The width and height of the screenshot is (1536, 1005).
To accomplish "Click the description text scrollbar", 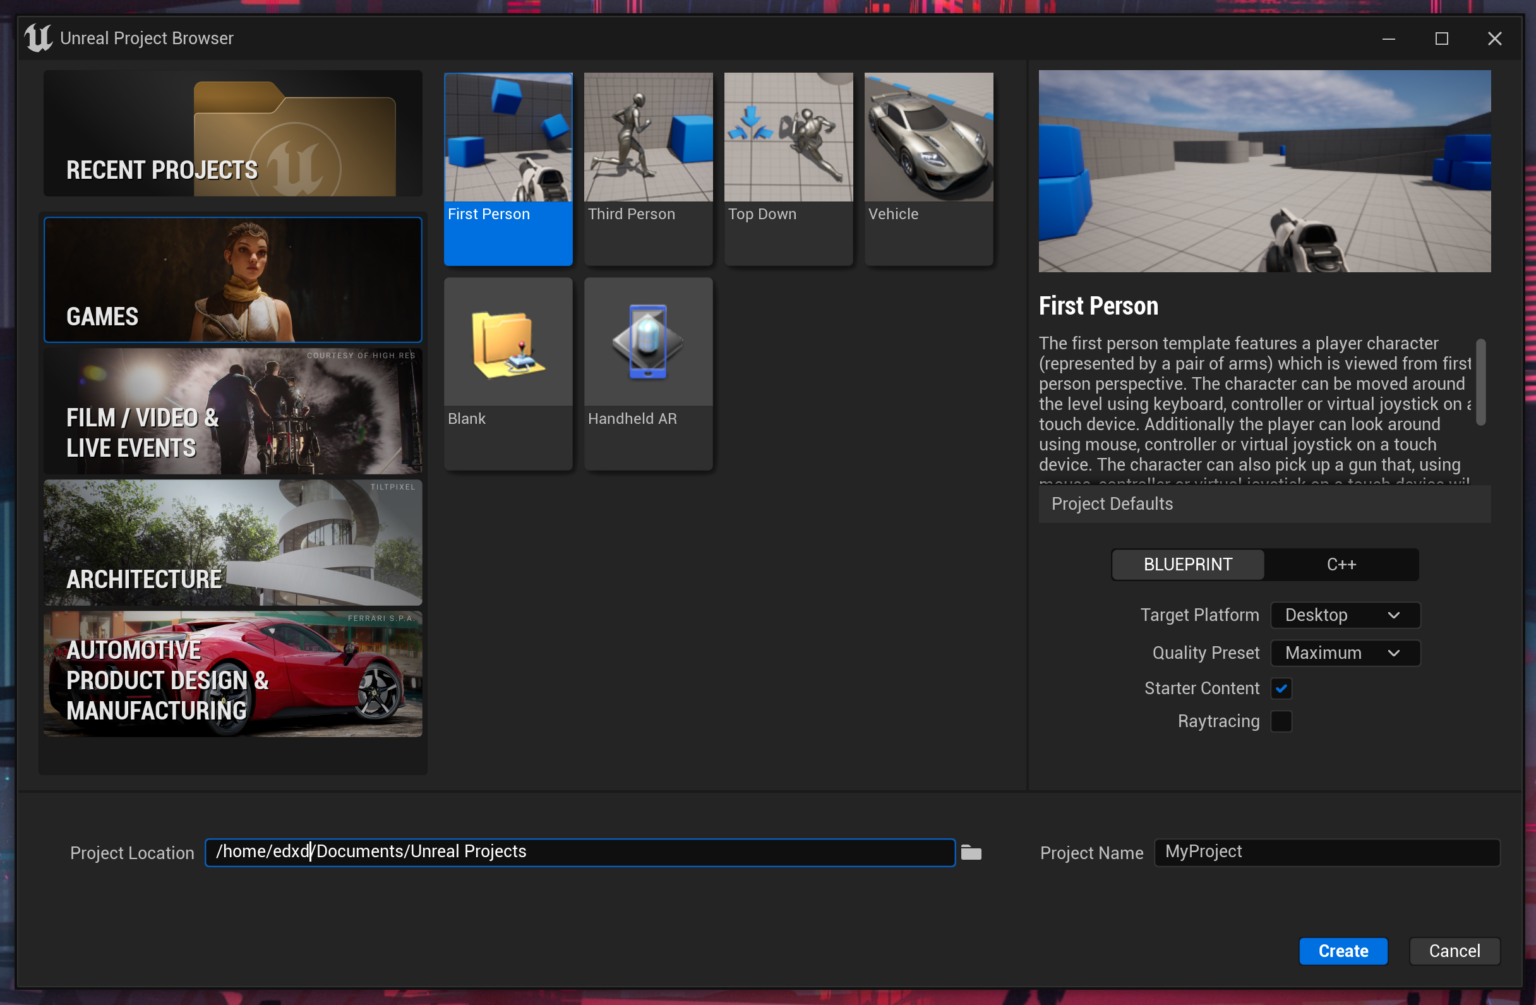I will (x=1481, y=382).
